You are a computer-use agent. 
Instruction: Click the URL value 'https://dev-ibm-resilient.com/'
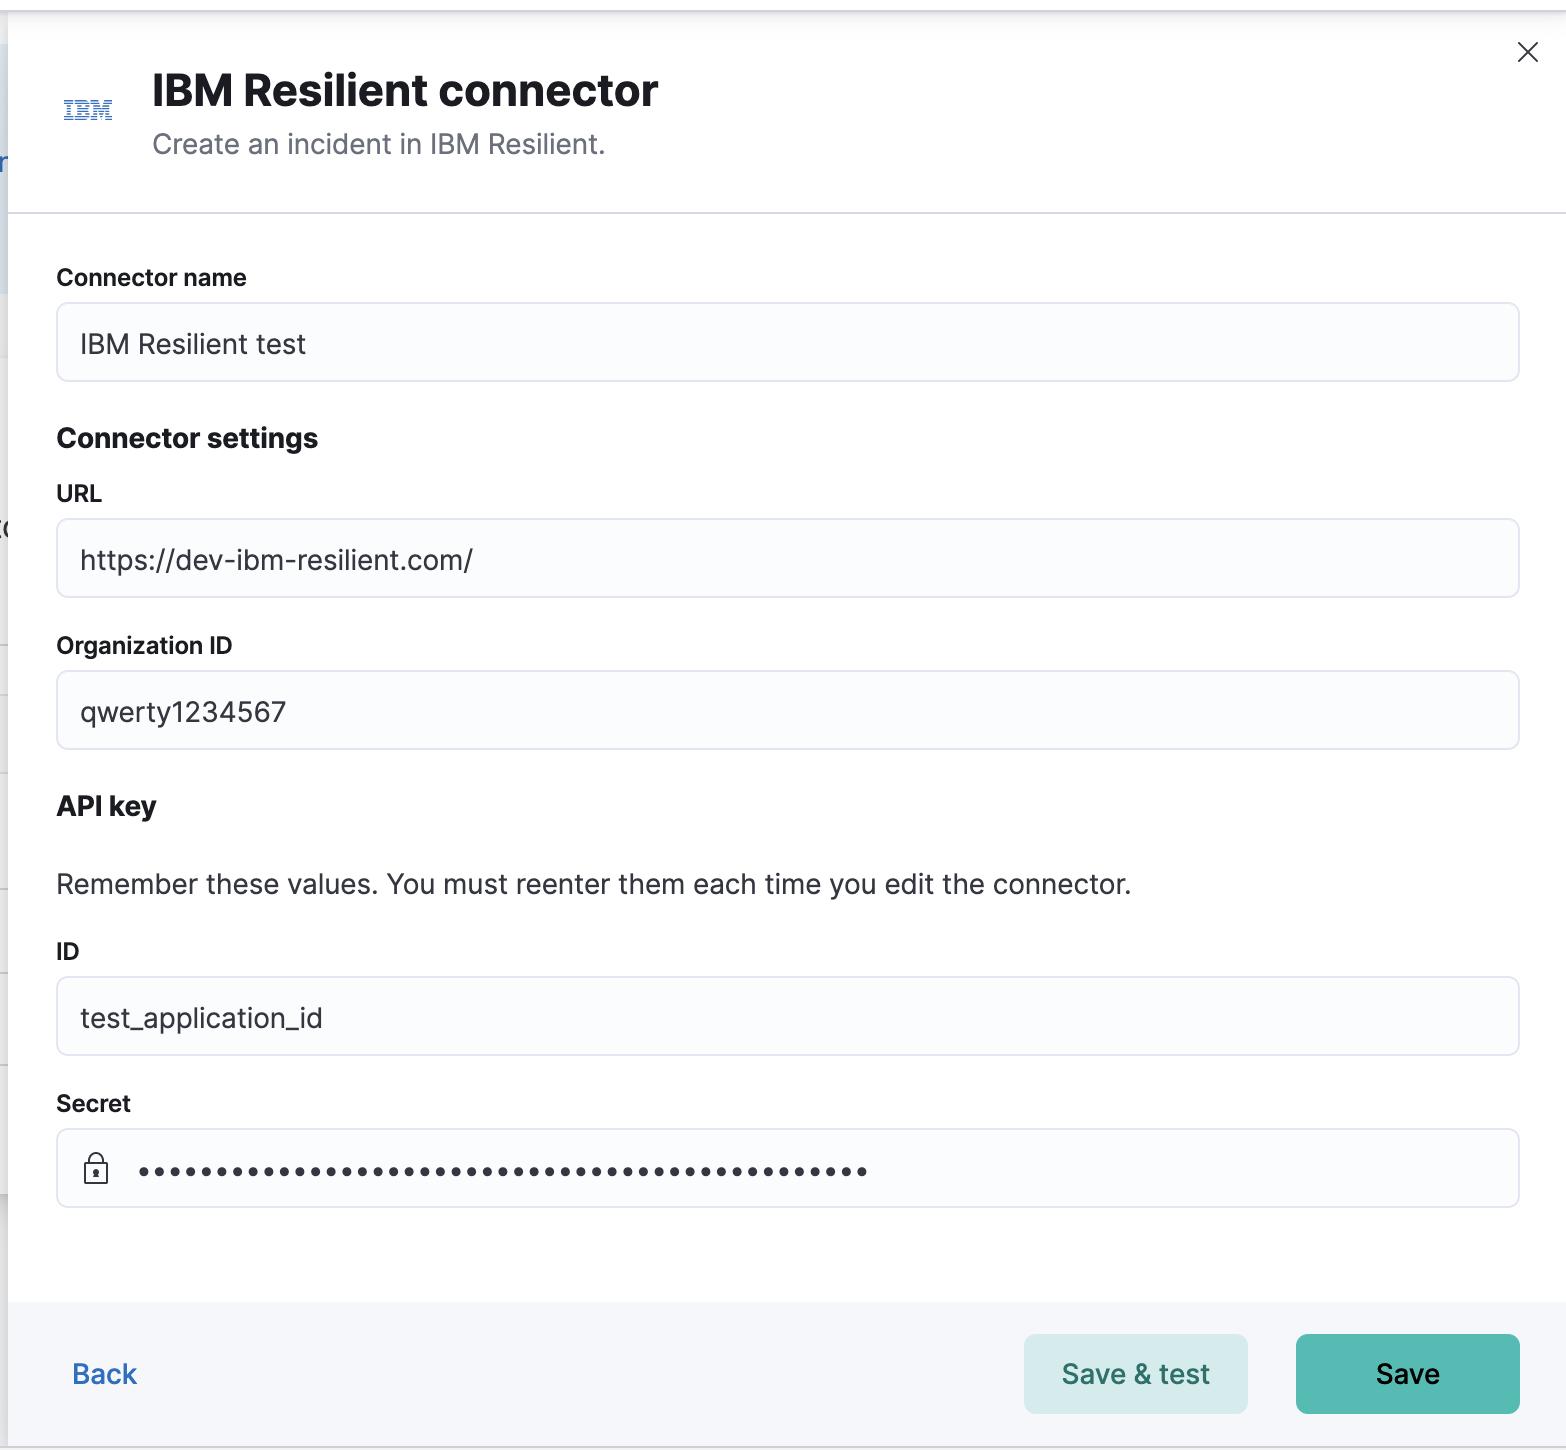coord(277,559)
